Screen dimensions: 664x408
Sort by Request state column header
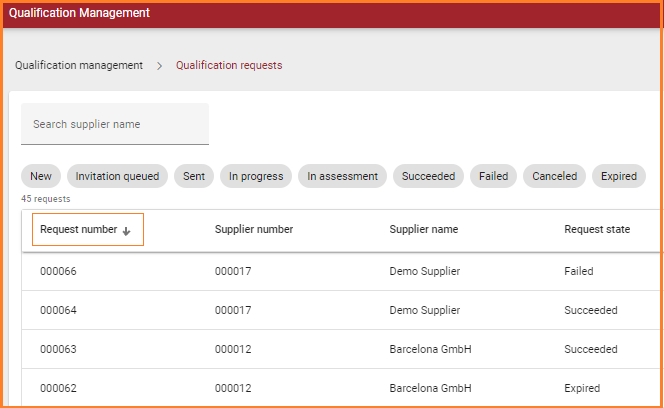[x=597, y=230]
